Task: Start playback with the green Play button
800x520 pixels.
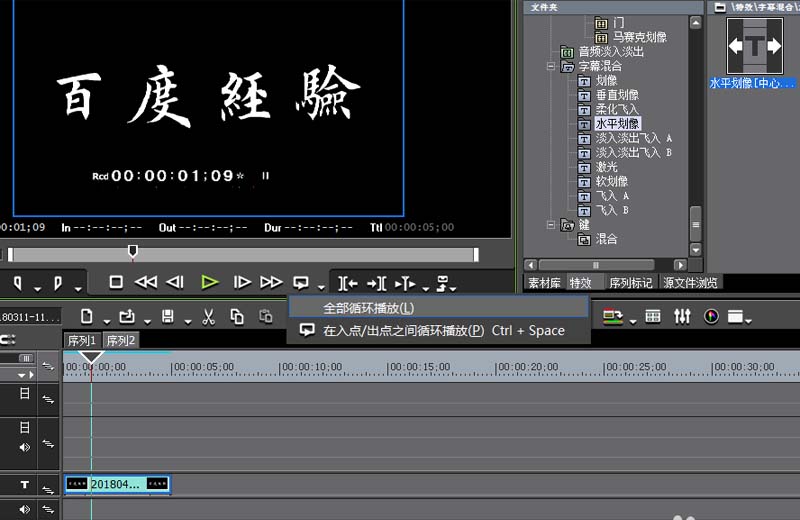Action: click(209, 282)
